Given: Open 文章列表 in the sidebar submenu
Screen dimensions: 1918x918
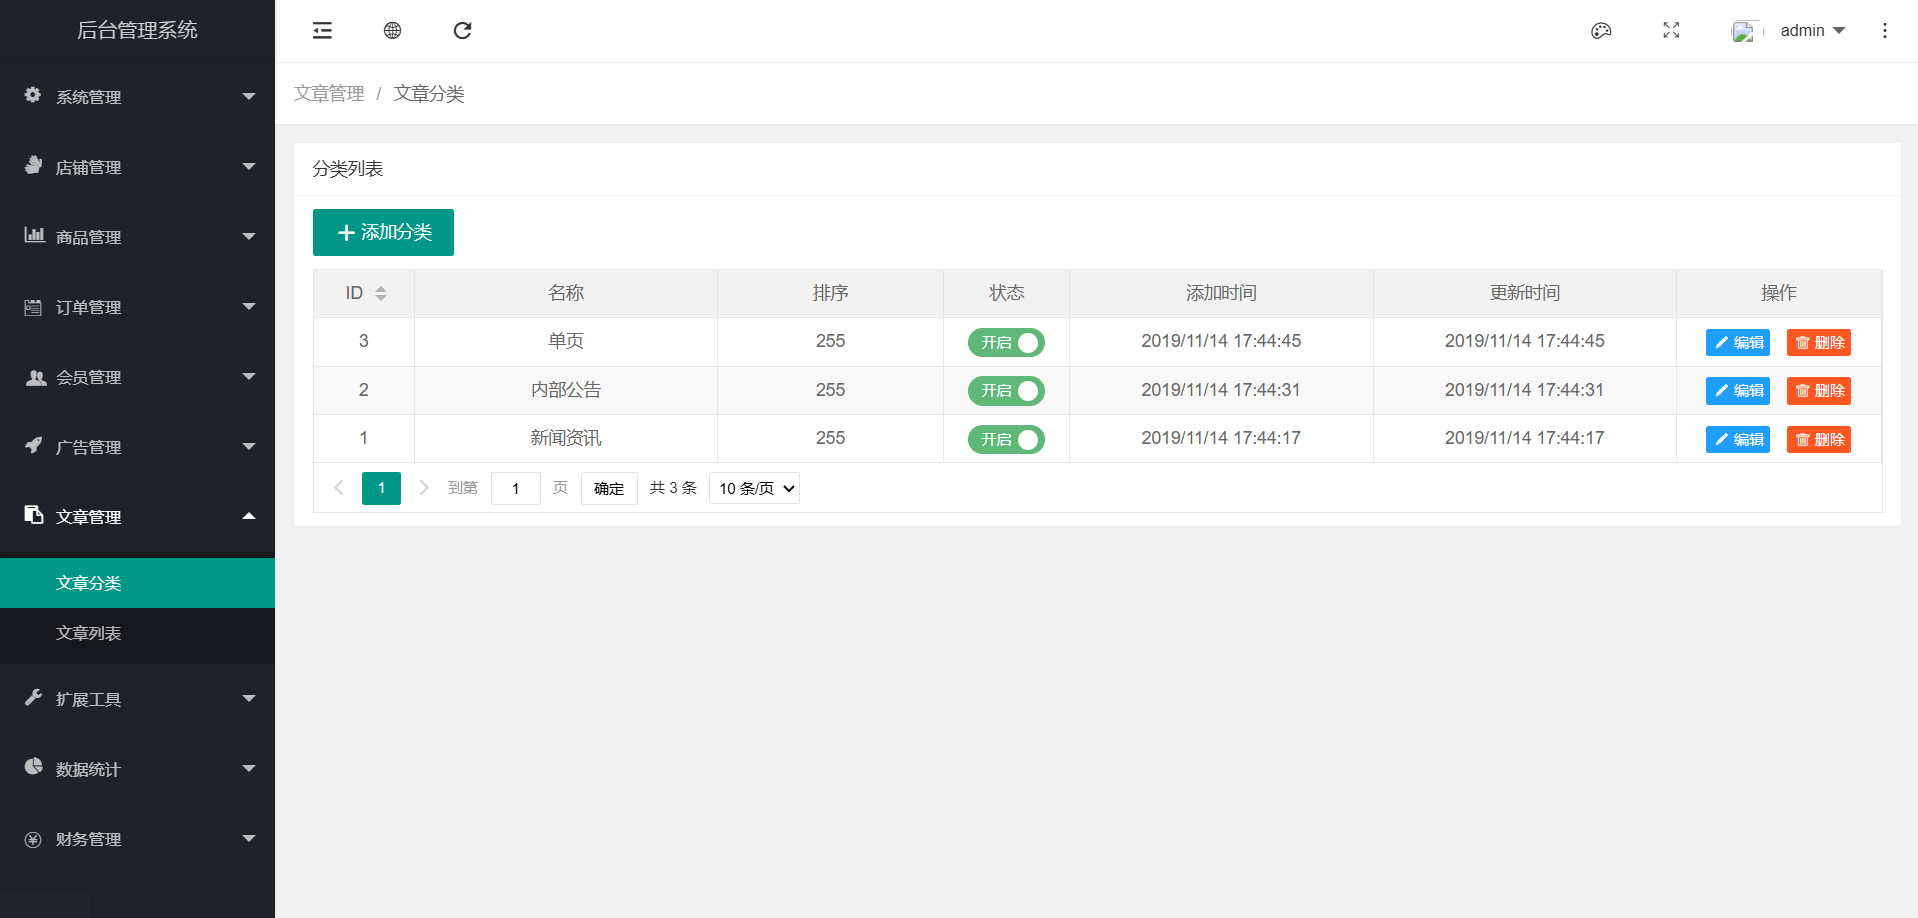Looking at the screenshot, I should pyautogui.click(x=89, y=633).
